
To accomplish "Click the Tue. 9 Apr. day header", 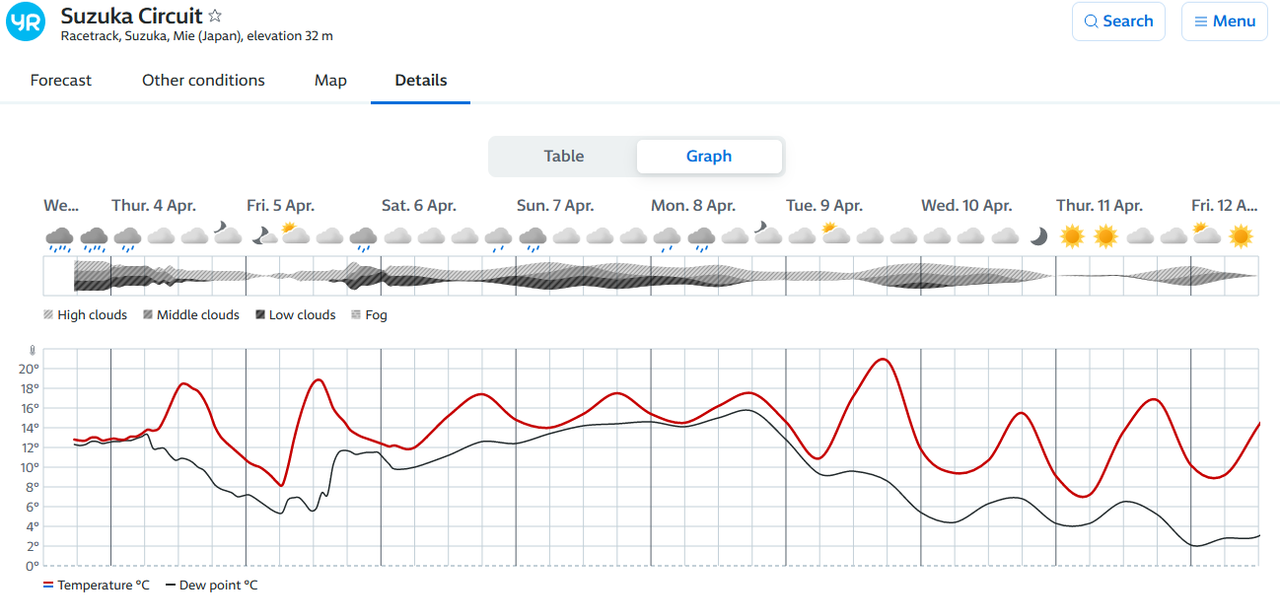I will point(824,205).
